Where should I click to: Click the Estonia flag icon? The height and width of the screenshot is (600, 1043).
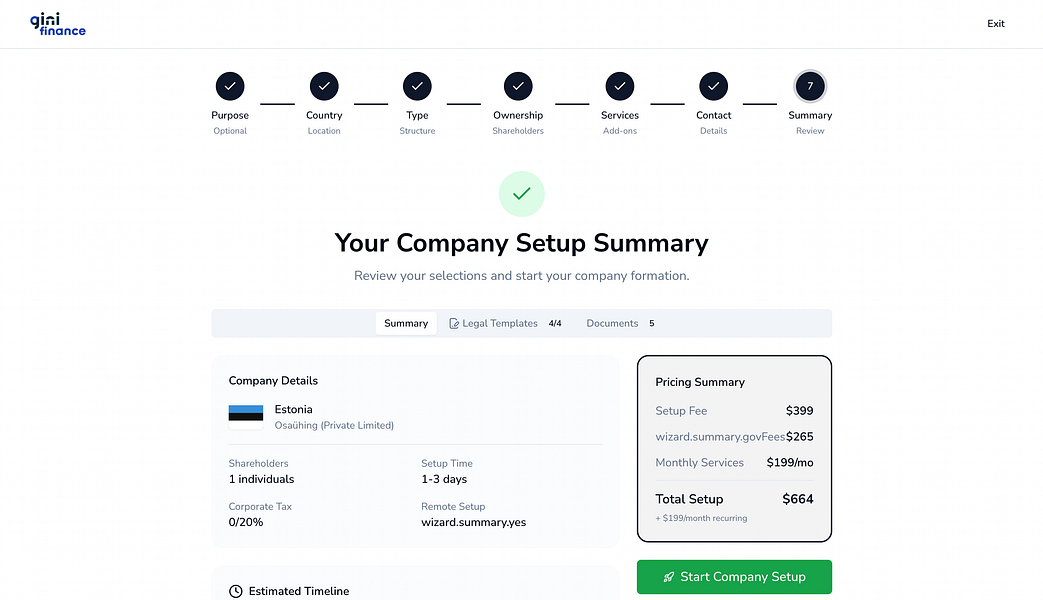tap(246, 413)
